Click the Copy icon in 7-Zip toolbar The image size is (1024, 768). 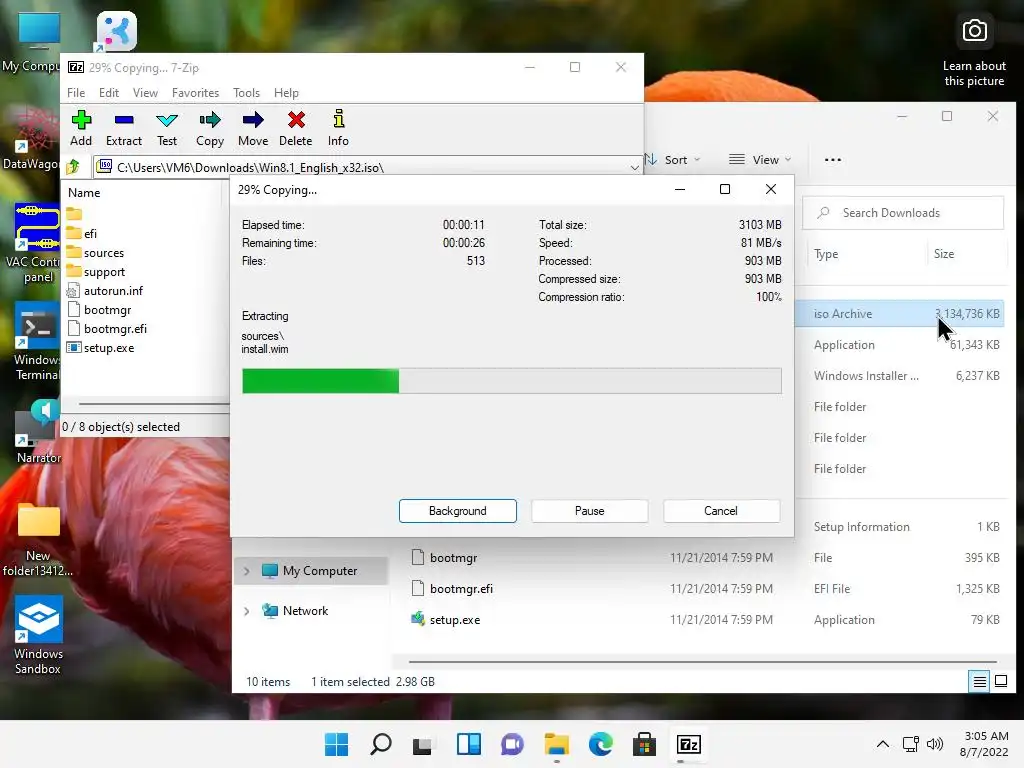pyautogui.click(x=210, y=120)
